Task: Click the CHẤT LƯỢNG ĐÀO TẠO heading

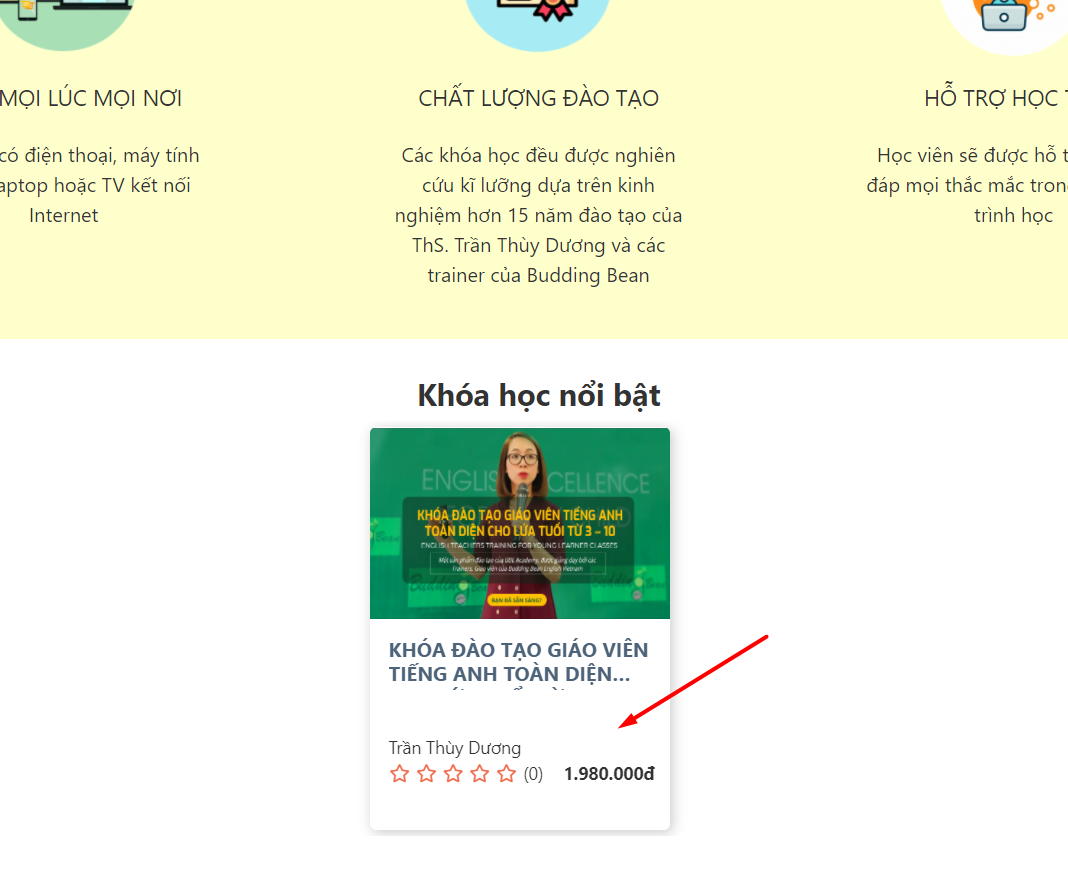Action: (x=539, y=99)
